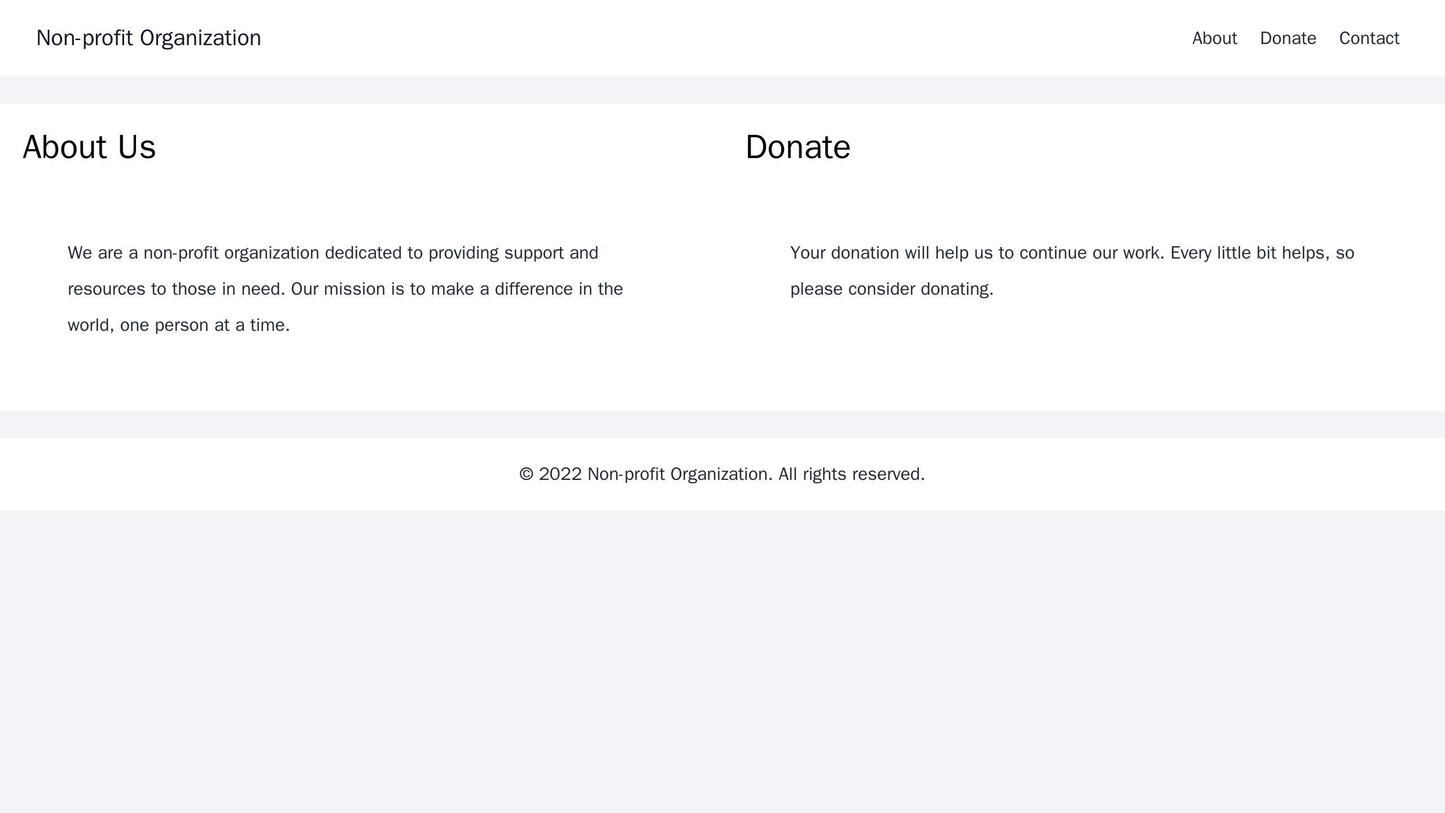This screenshot has width=1445, height=813.
Task: Click the Non-profit Organization site title
Action: [x=148, y=36]
